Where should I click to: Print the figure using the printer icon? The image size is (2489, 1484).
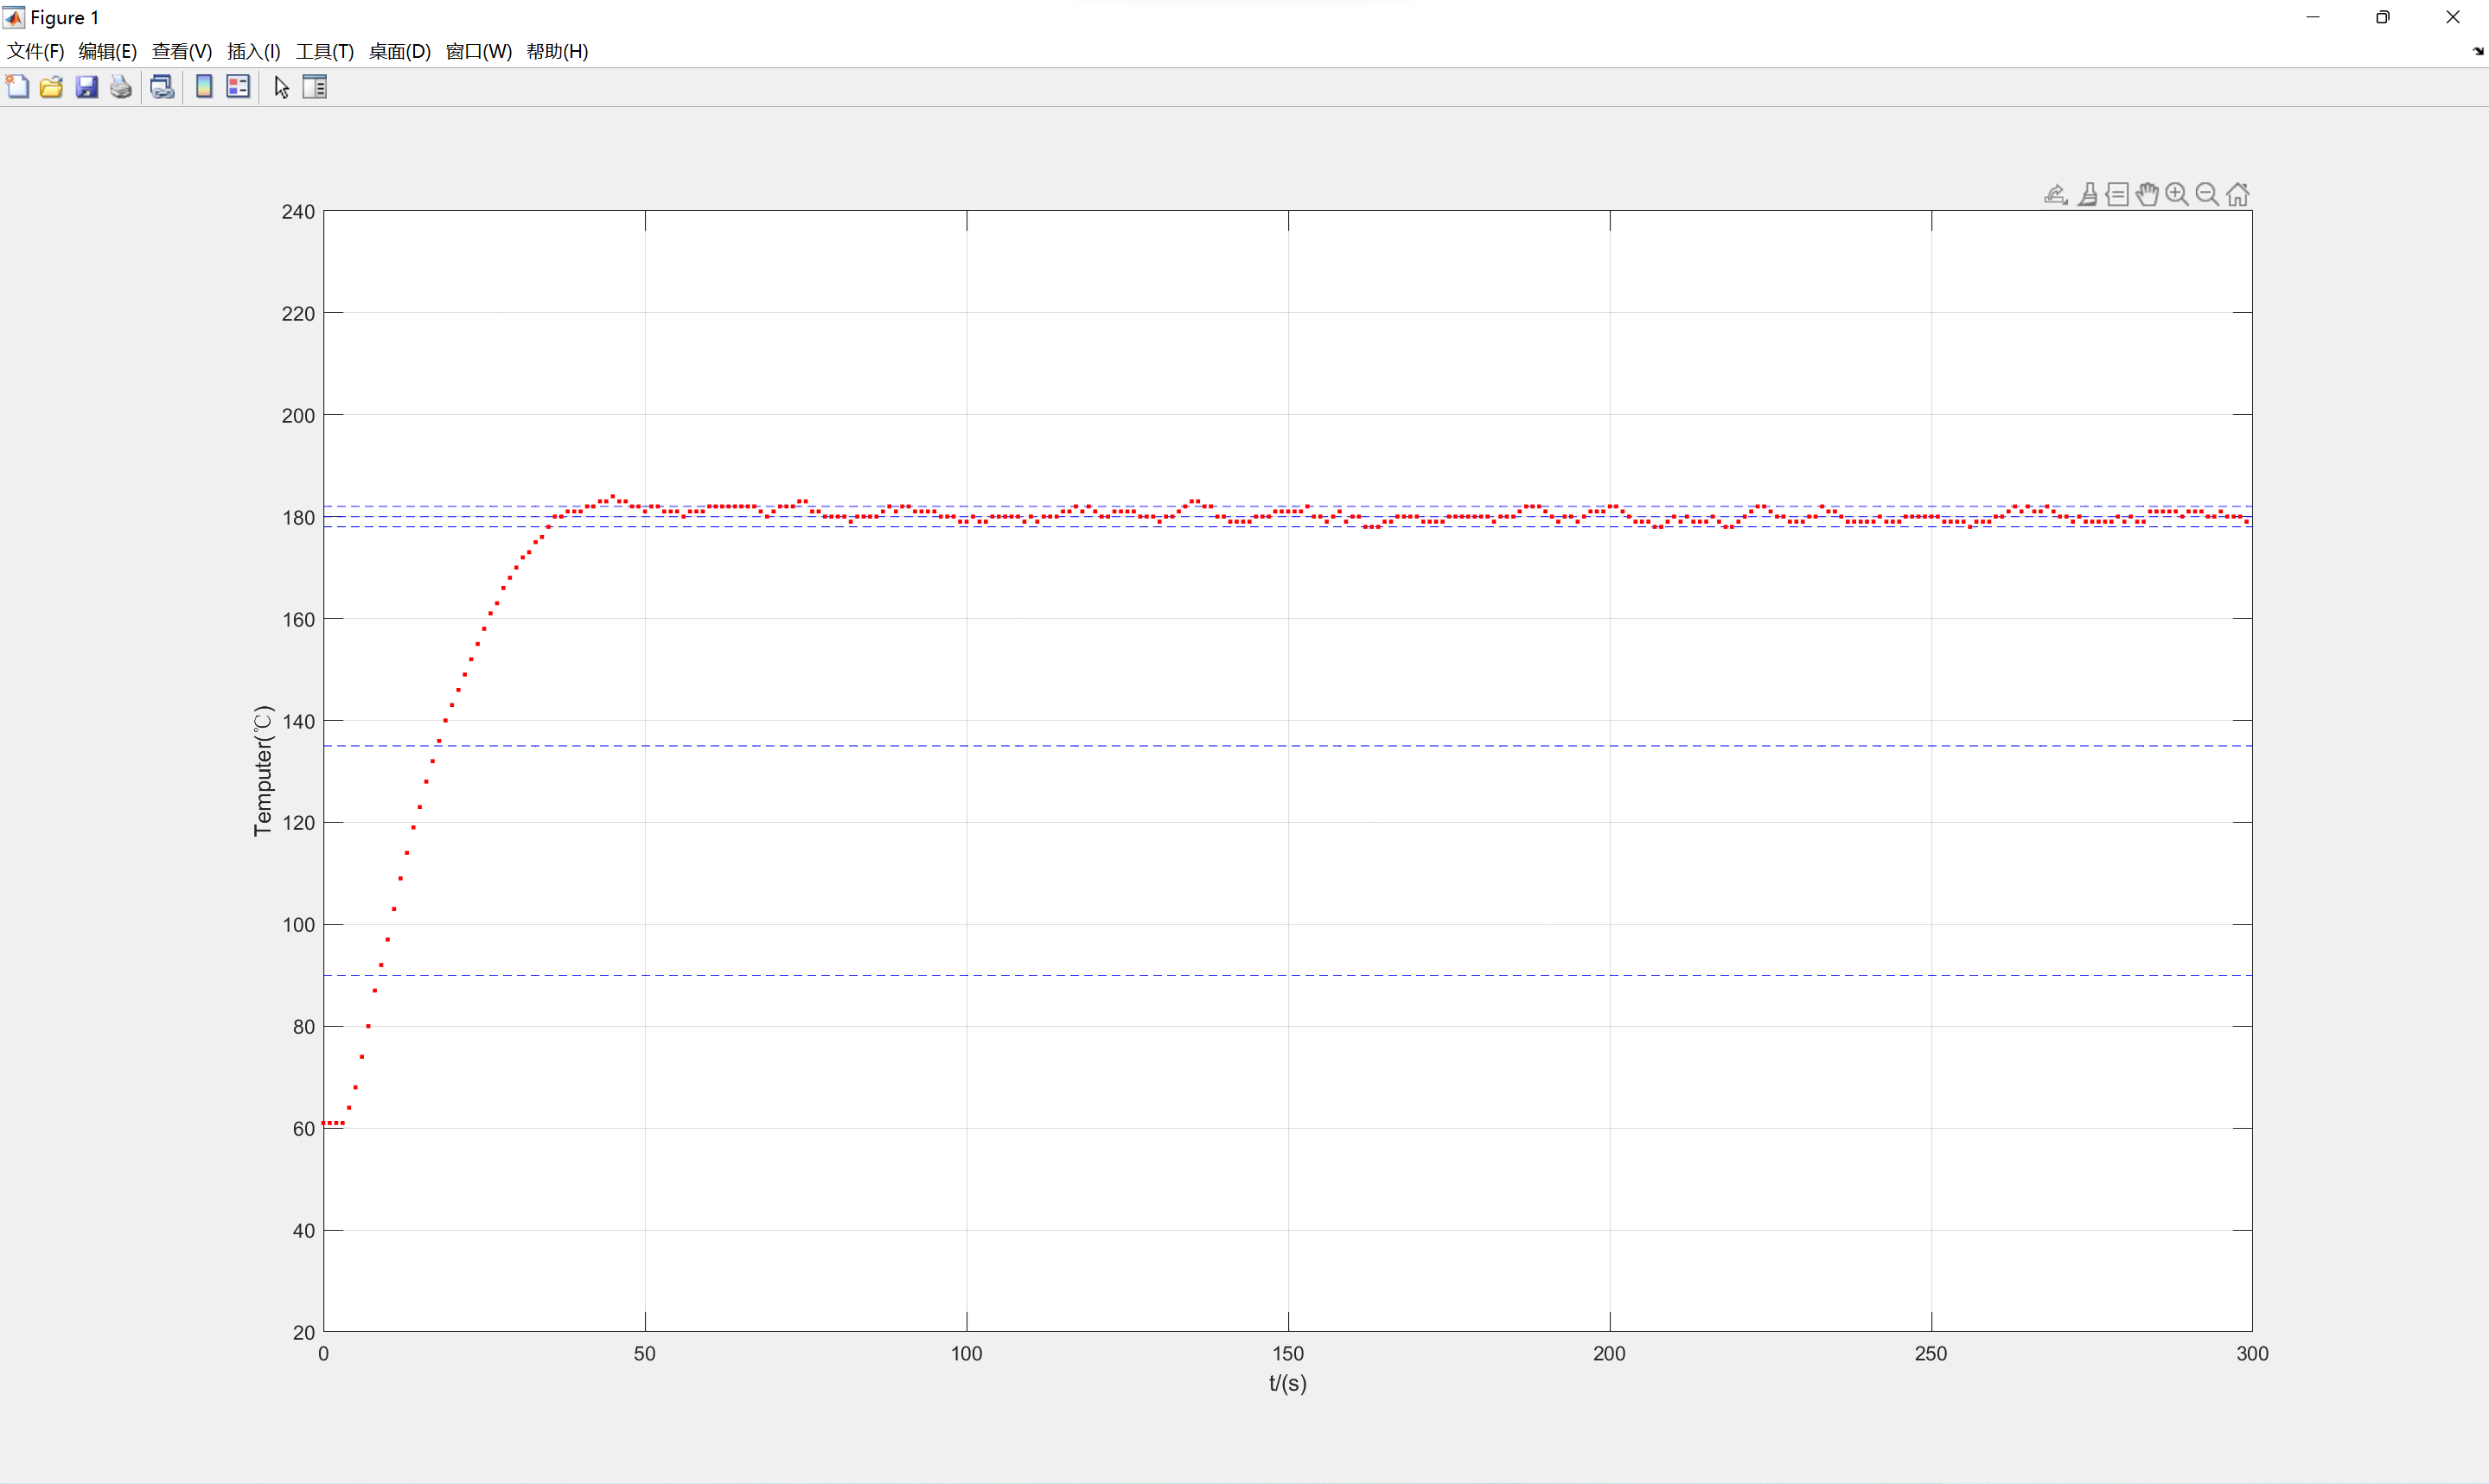(x=121, y=87)
